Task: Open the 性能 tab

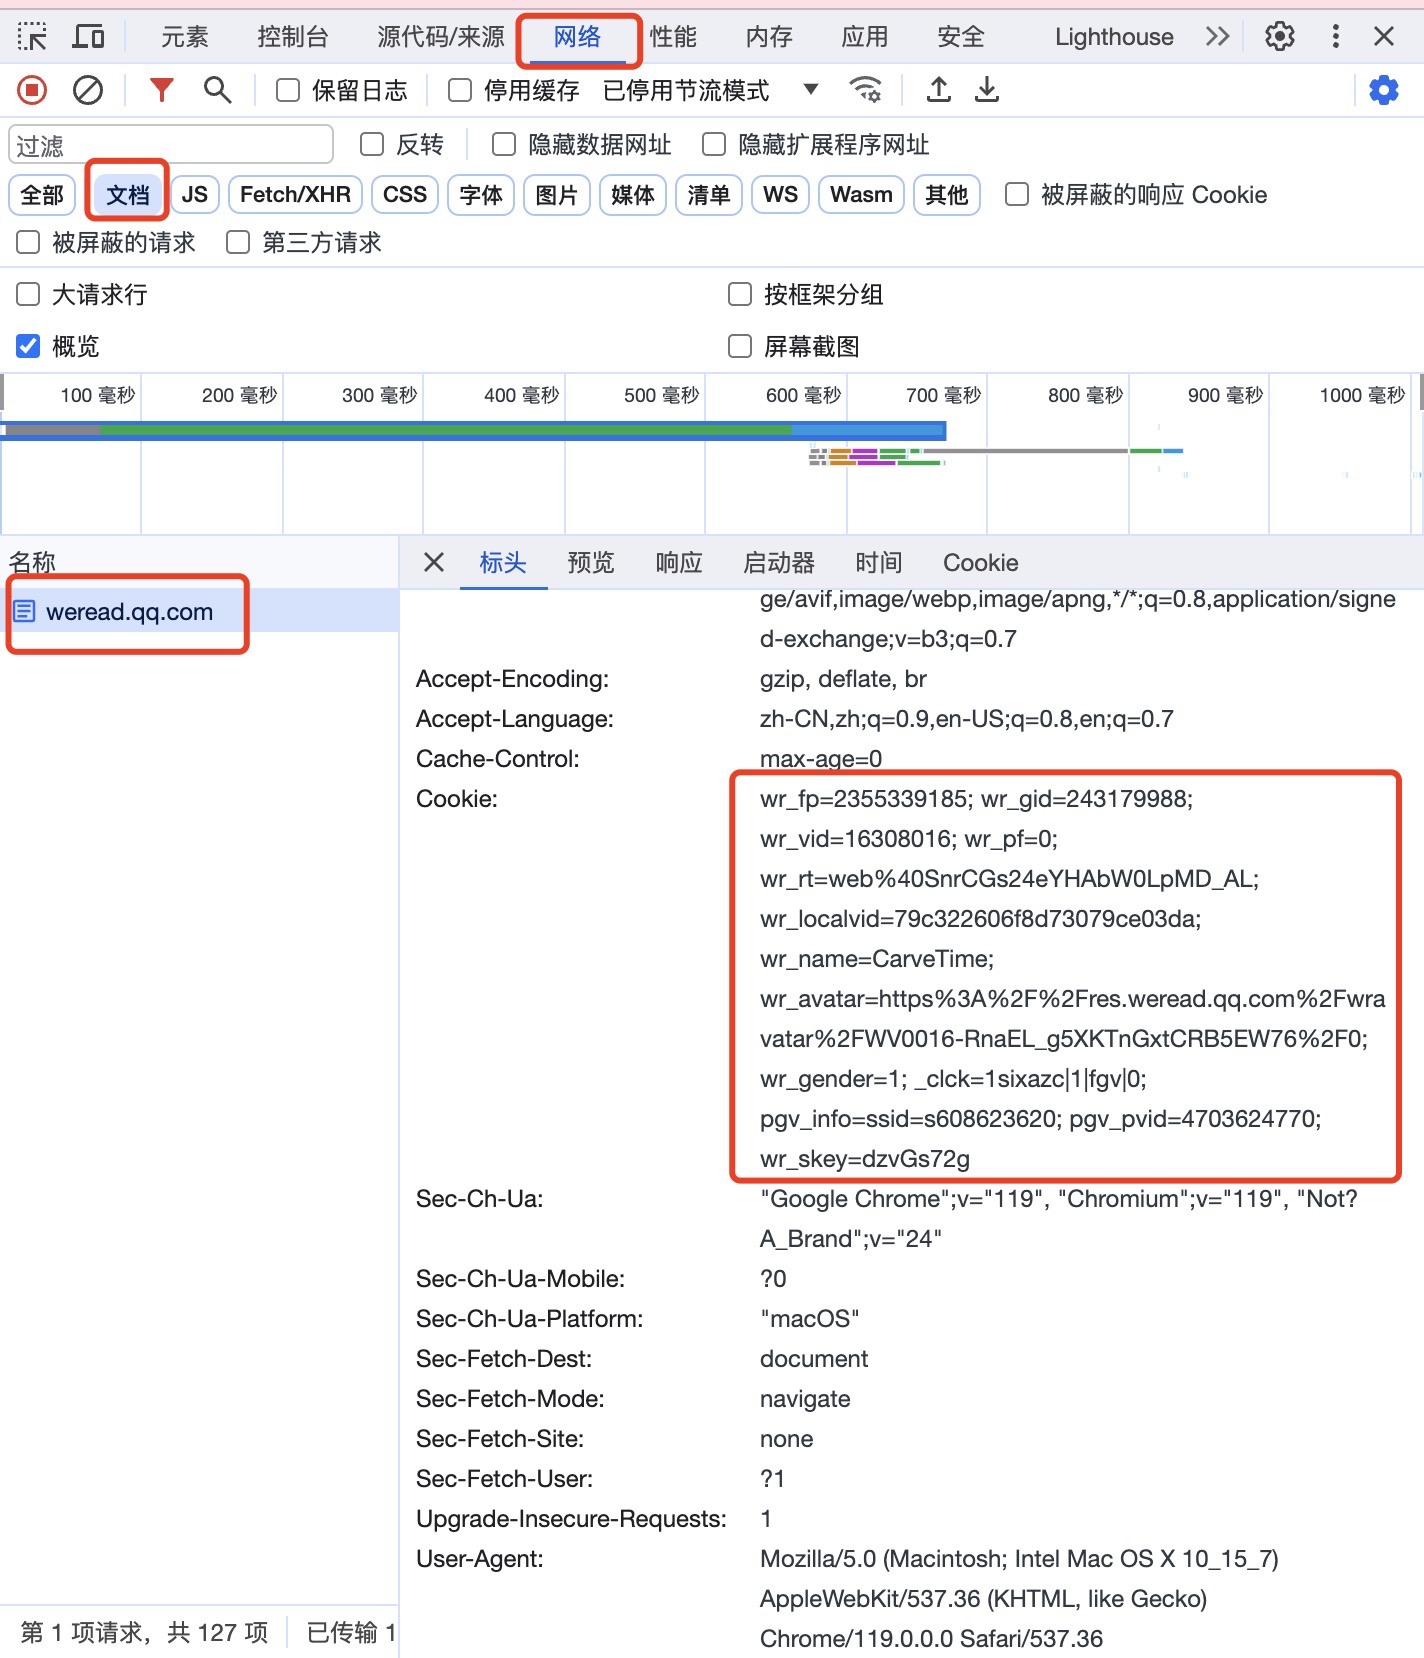Action: pyautogui.click(x=673, y=37)
